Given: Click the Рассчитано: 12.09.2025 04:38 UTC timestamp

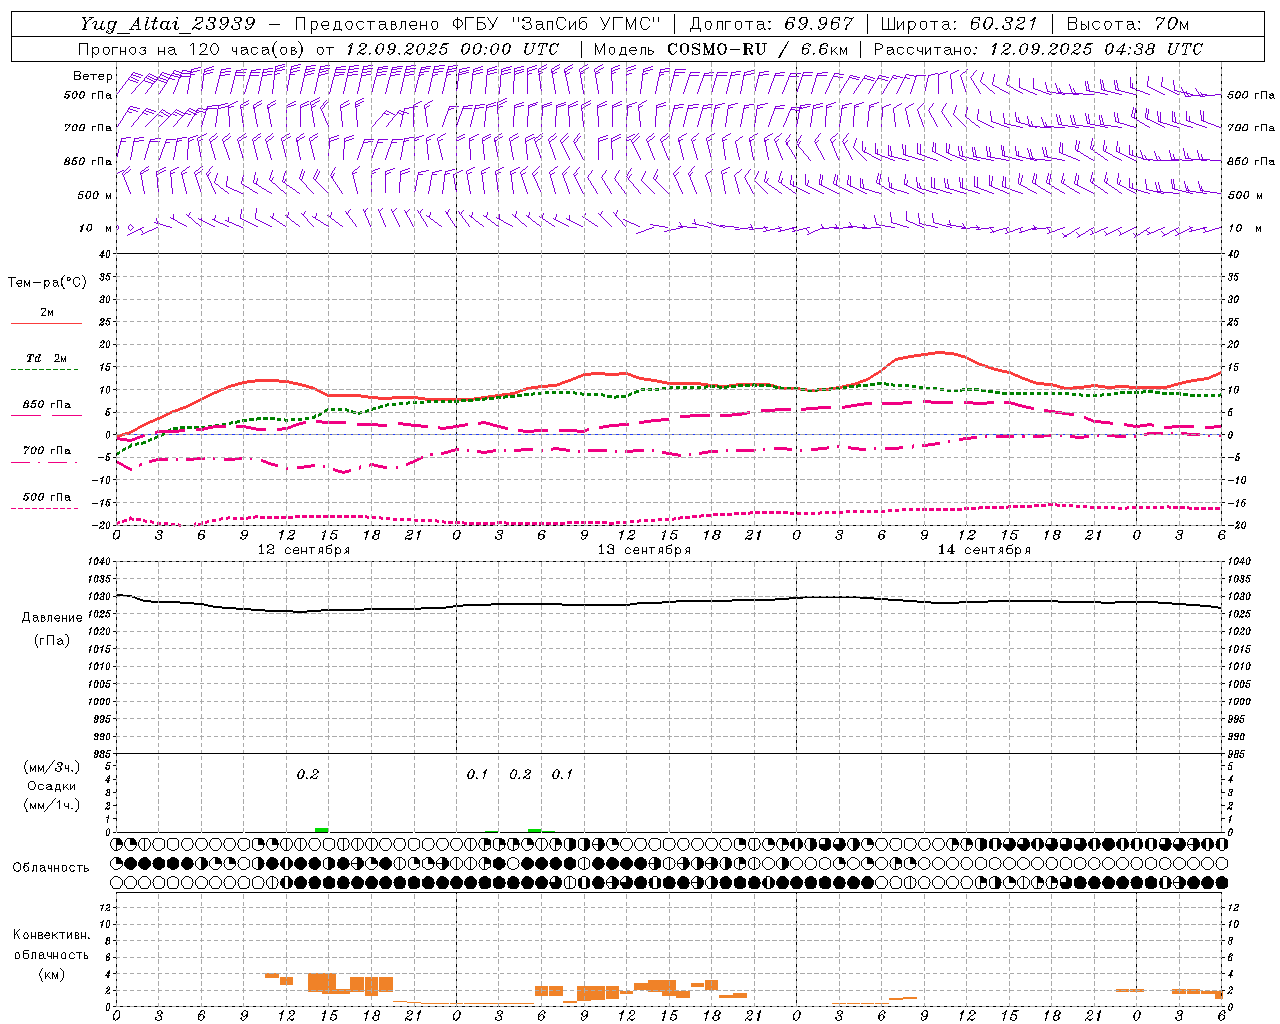Looking at the screenshot, I should click(1038, 49).
